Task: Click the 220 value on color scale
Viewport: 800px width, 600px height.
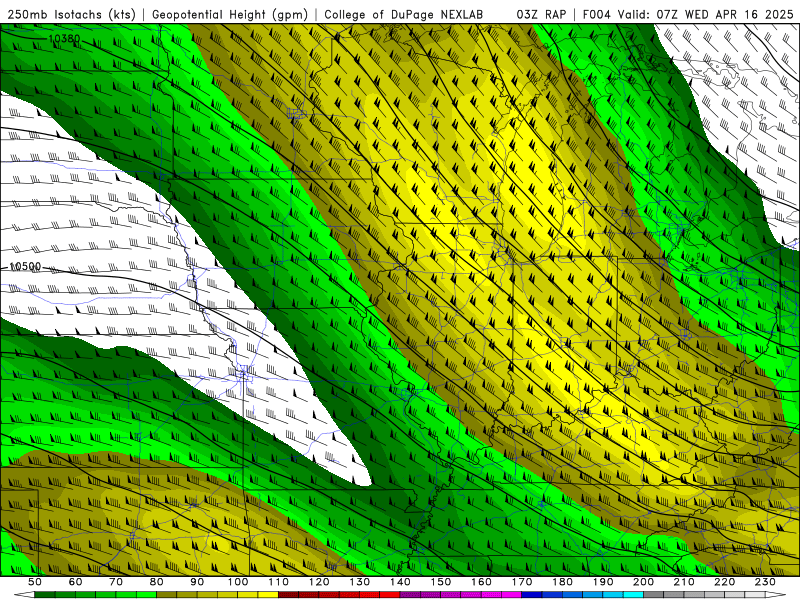Action: (724, 582)
